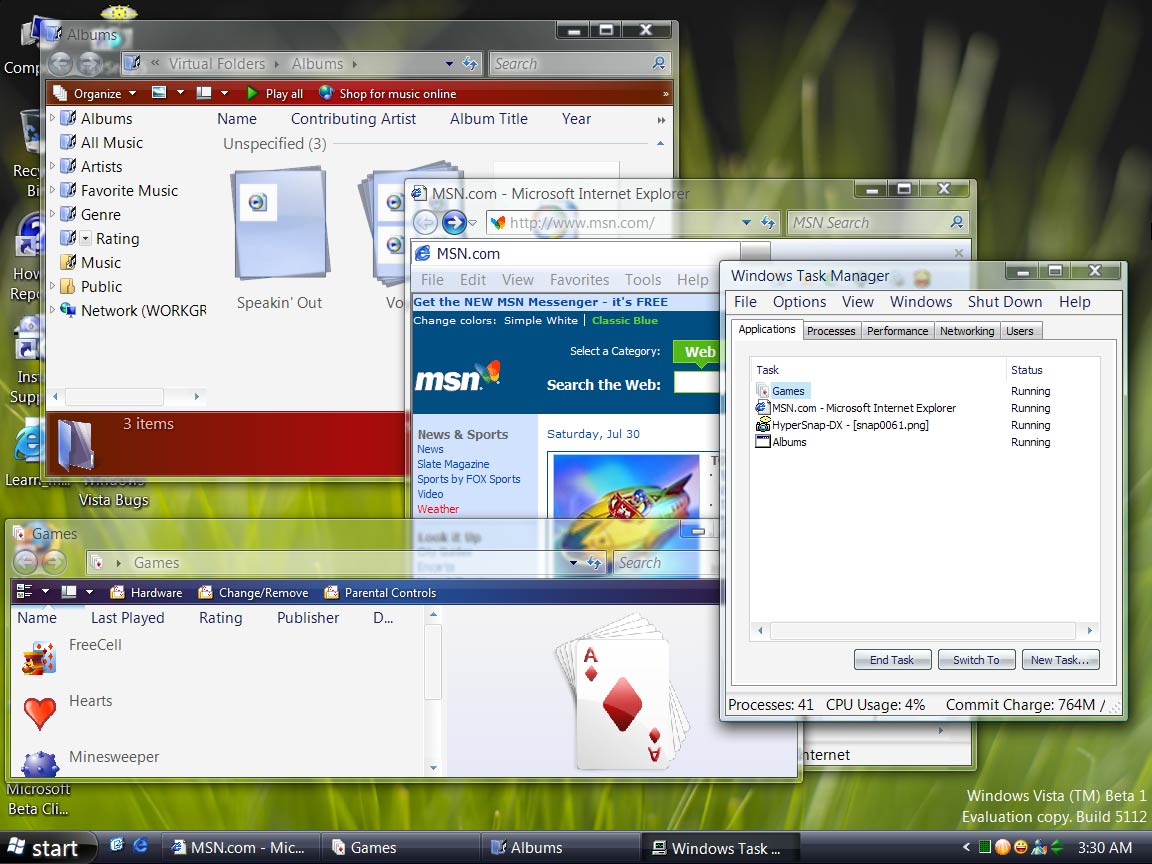Click the green Play all icon
Screen dimensions: 1152x864
click(252, 93)
